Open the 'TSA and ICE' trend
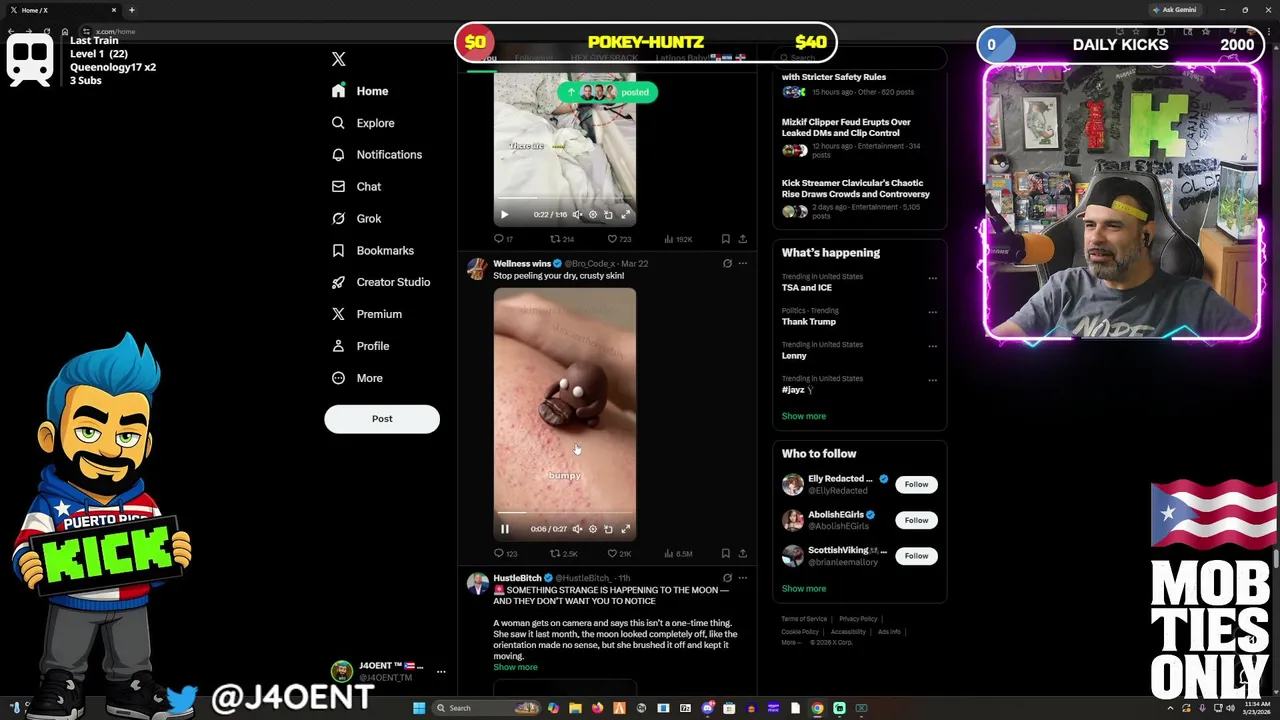 click(806, 288)
